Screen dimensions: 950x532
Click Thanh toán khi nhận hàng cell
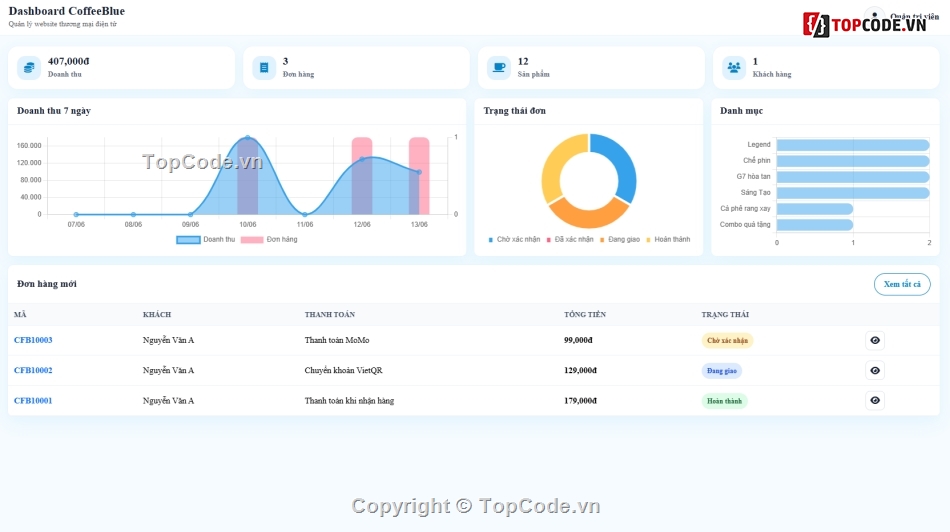[349, 401]
